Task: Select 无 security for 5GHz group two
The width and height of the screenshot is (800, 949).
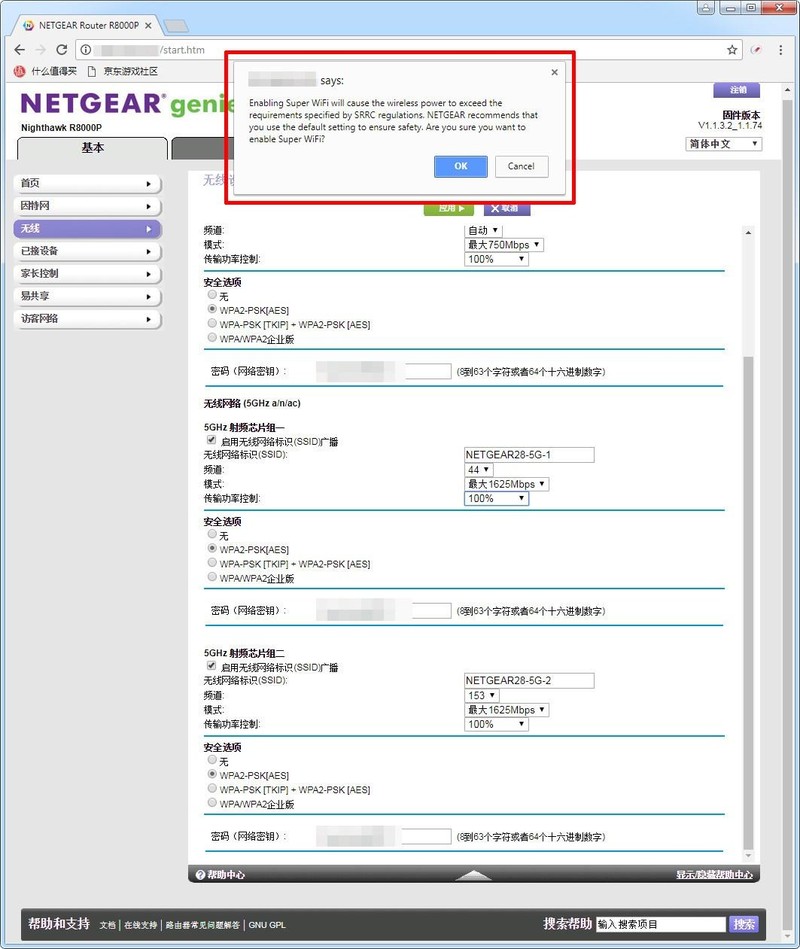Action: [x=212, y=760]
